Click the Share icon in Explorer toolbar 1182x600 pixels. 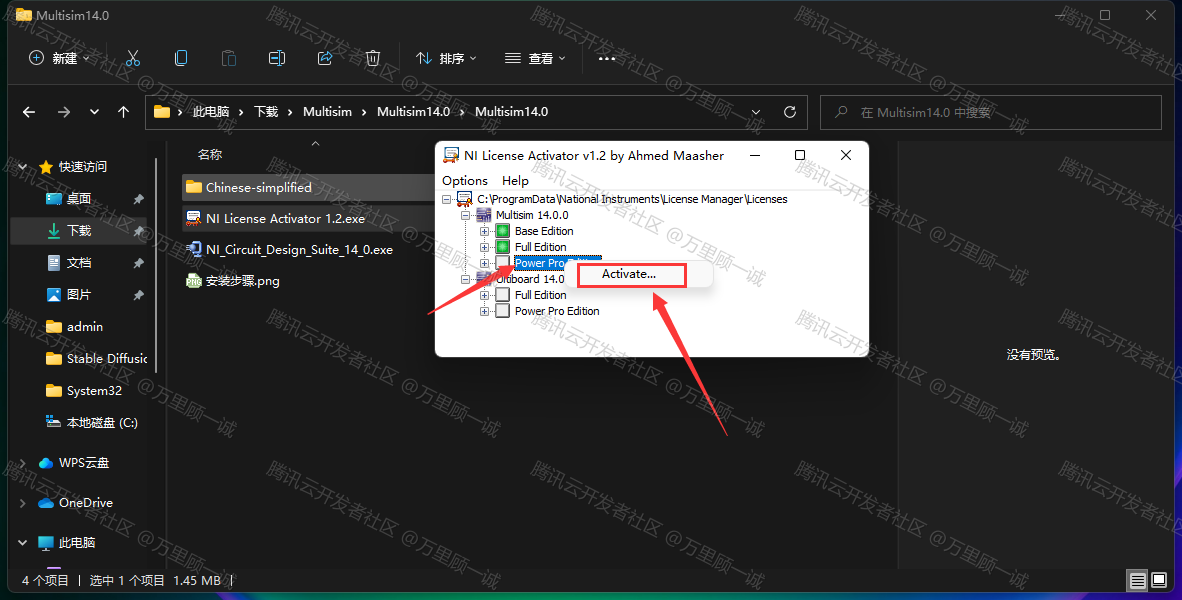click(325, 58)
